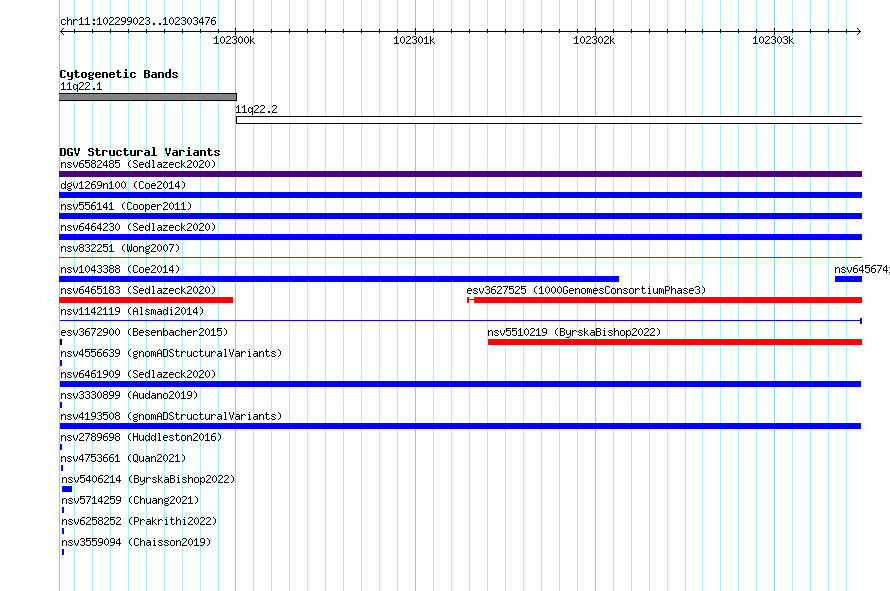Select the gray 11q22.1 band bar
This screenshot has height=591, width=890.
coord(148,97)
